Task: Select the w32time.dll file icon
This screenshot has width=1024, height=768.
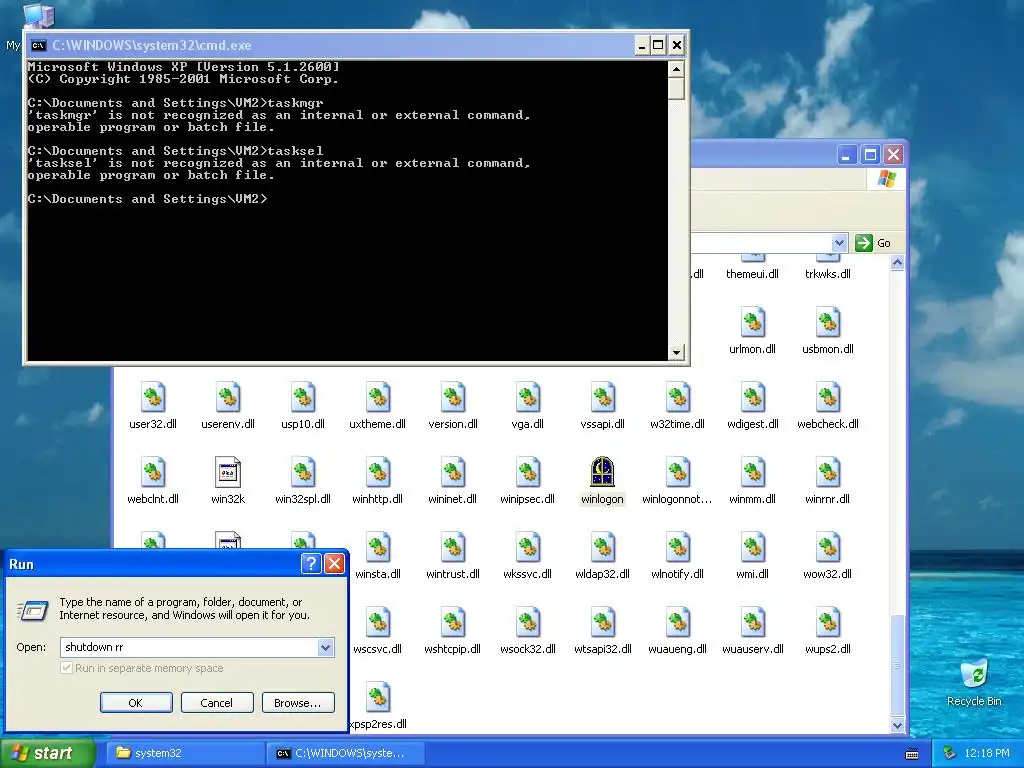Action: pos(678,398)
